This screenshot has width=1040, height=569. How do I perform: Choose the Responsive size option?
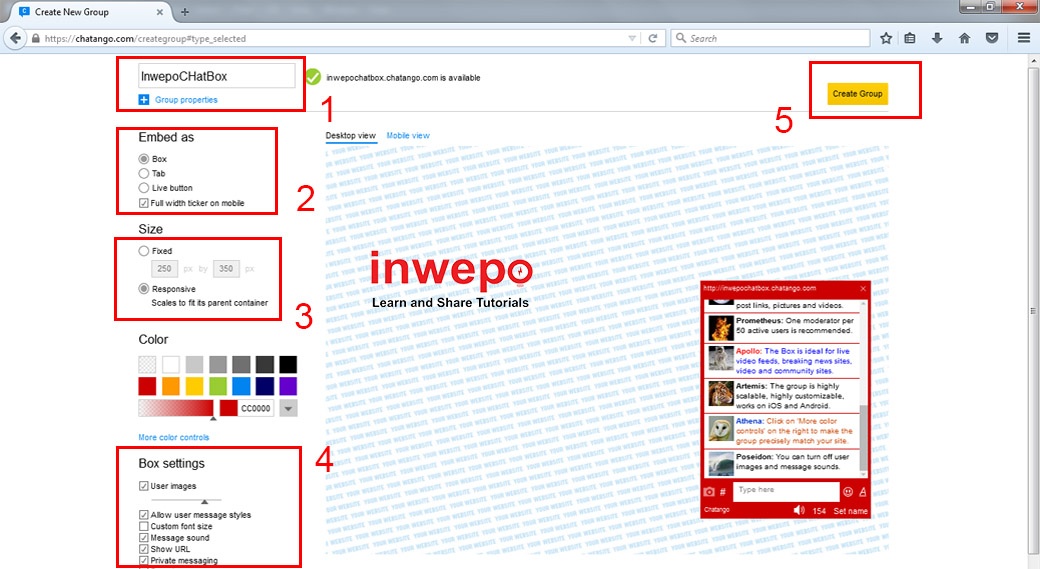pyautogui.click(x=143, y=288)
